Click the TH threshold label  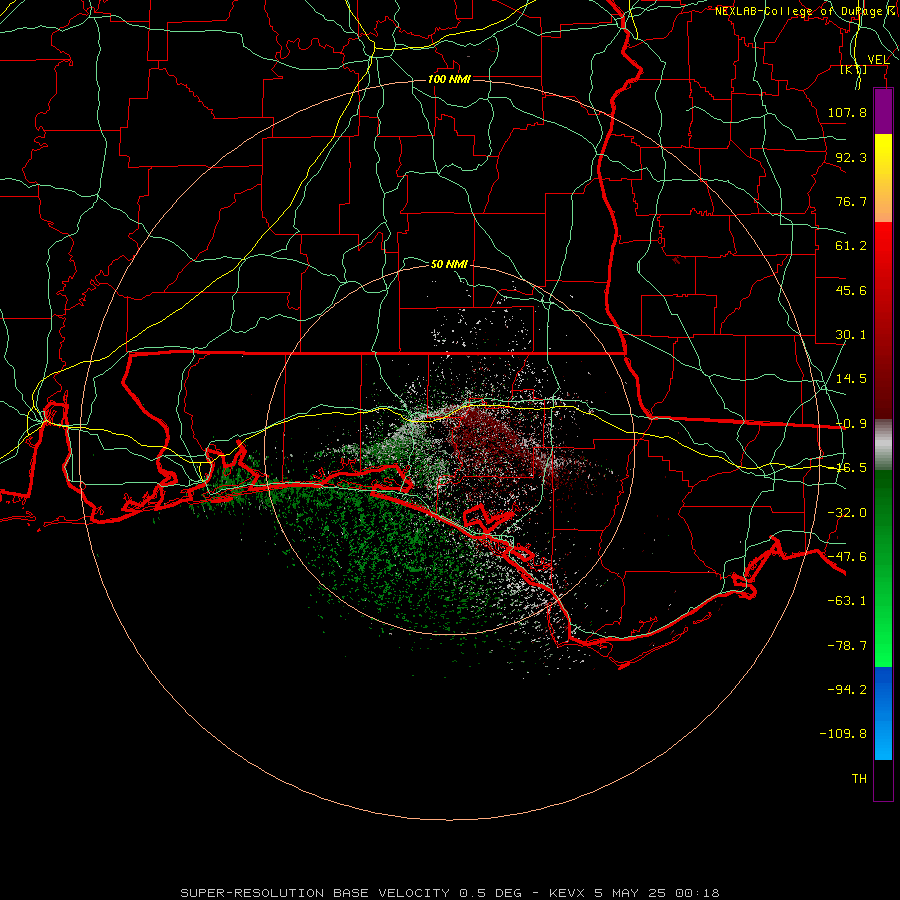859,779
